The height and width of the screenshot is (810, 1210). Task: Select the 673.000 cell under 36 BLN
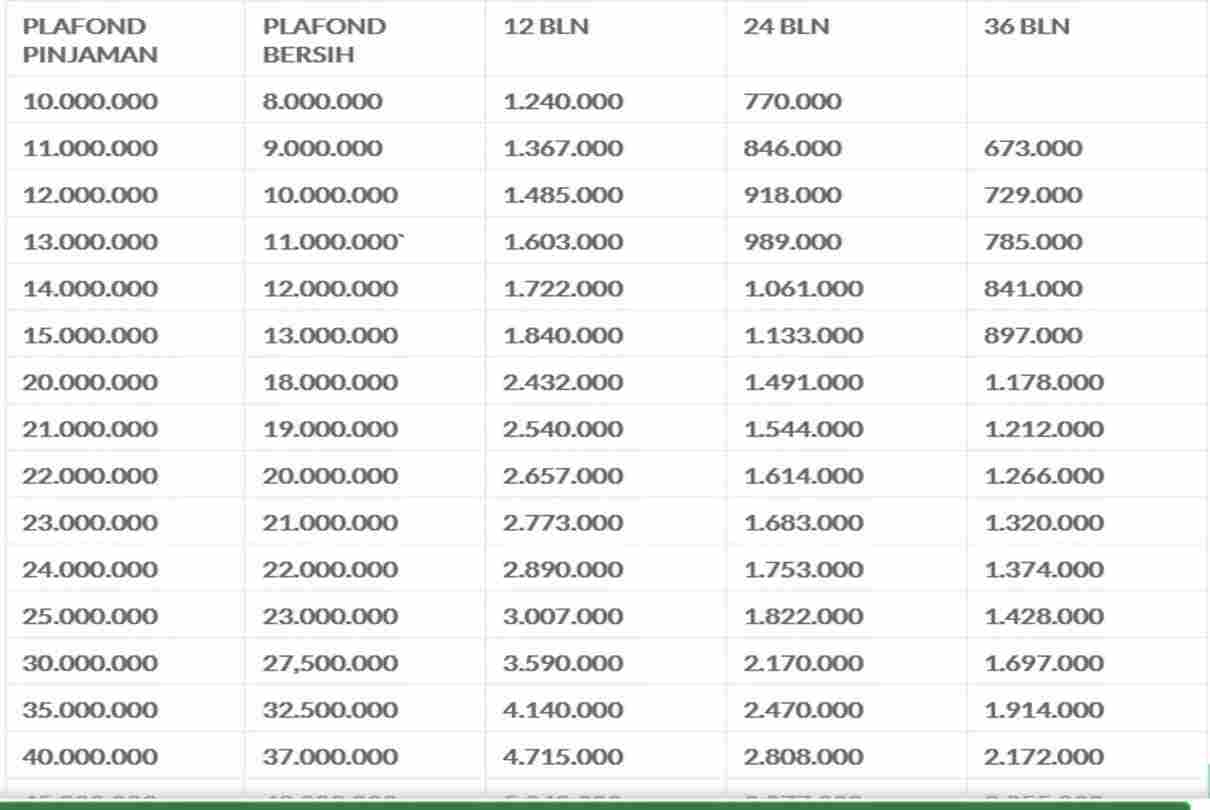pyautogui.click(x=1033, y=148)
